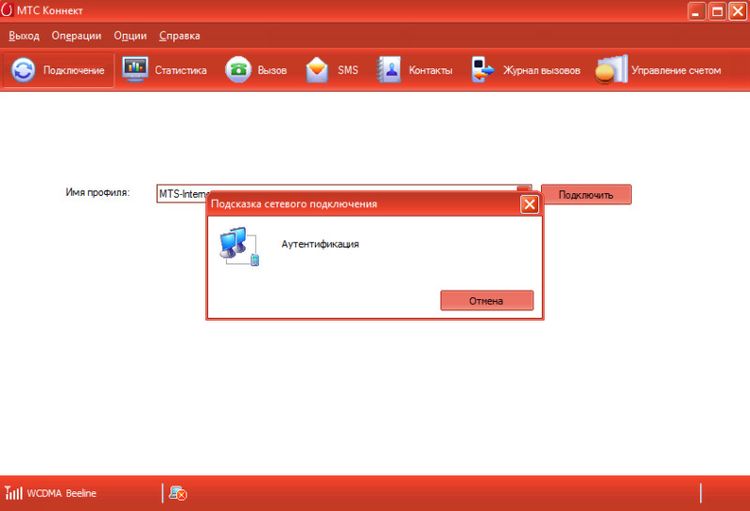The image size is (750, 511).
Task: Select the Журнал вызовов toolbar label
Action: (541, 70)
